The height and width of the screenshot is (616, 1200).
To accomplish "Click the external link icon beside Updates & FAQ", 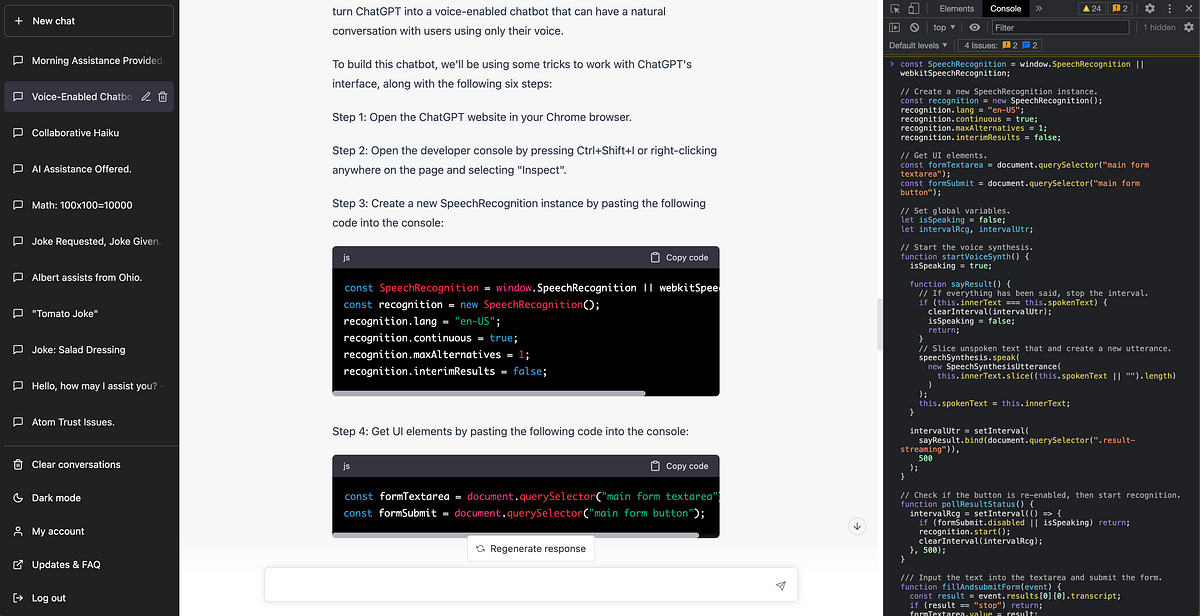I will coord(18,565).
